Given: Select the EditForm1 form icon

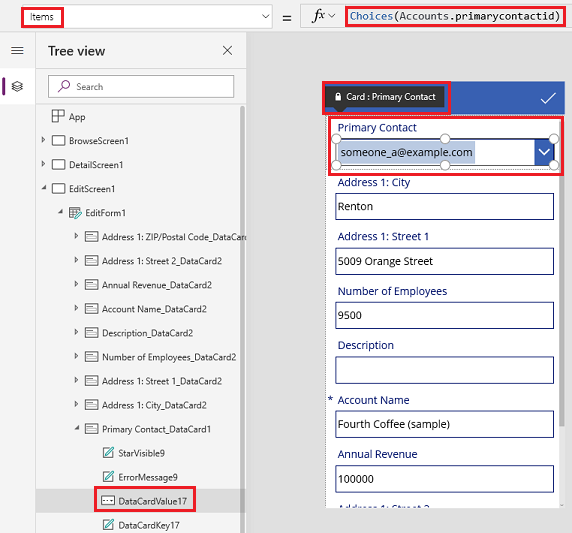Looking at the screenshot, I should [x=75, y=213].
